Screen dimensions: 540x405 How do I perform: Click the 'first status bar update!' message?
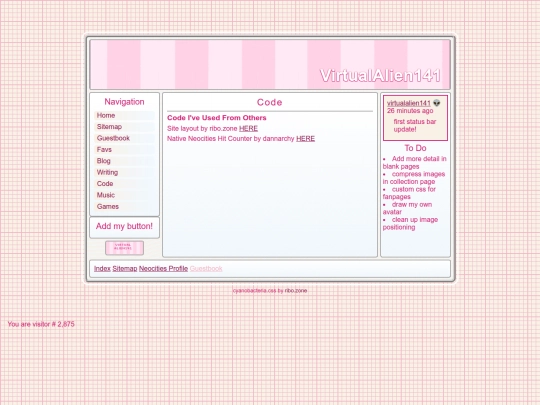point(415,125)
